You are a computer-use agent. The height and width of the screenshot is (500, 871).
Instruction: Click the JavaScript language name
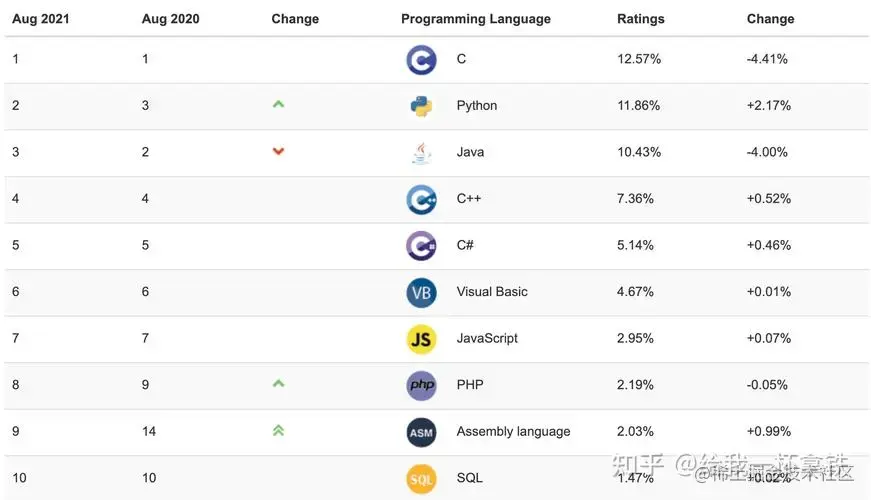click(x=487, y=338)
